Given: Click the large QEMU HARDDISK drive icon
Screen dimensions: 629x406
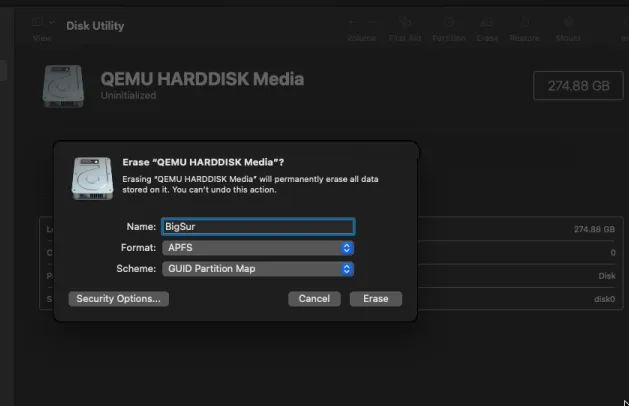Looking at the screenshot, I should 63,86.
